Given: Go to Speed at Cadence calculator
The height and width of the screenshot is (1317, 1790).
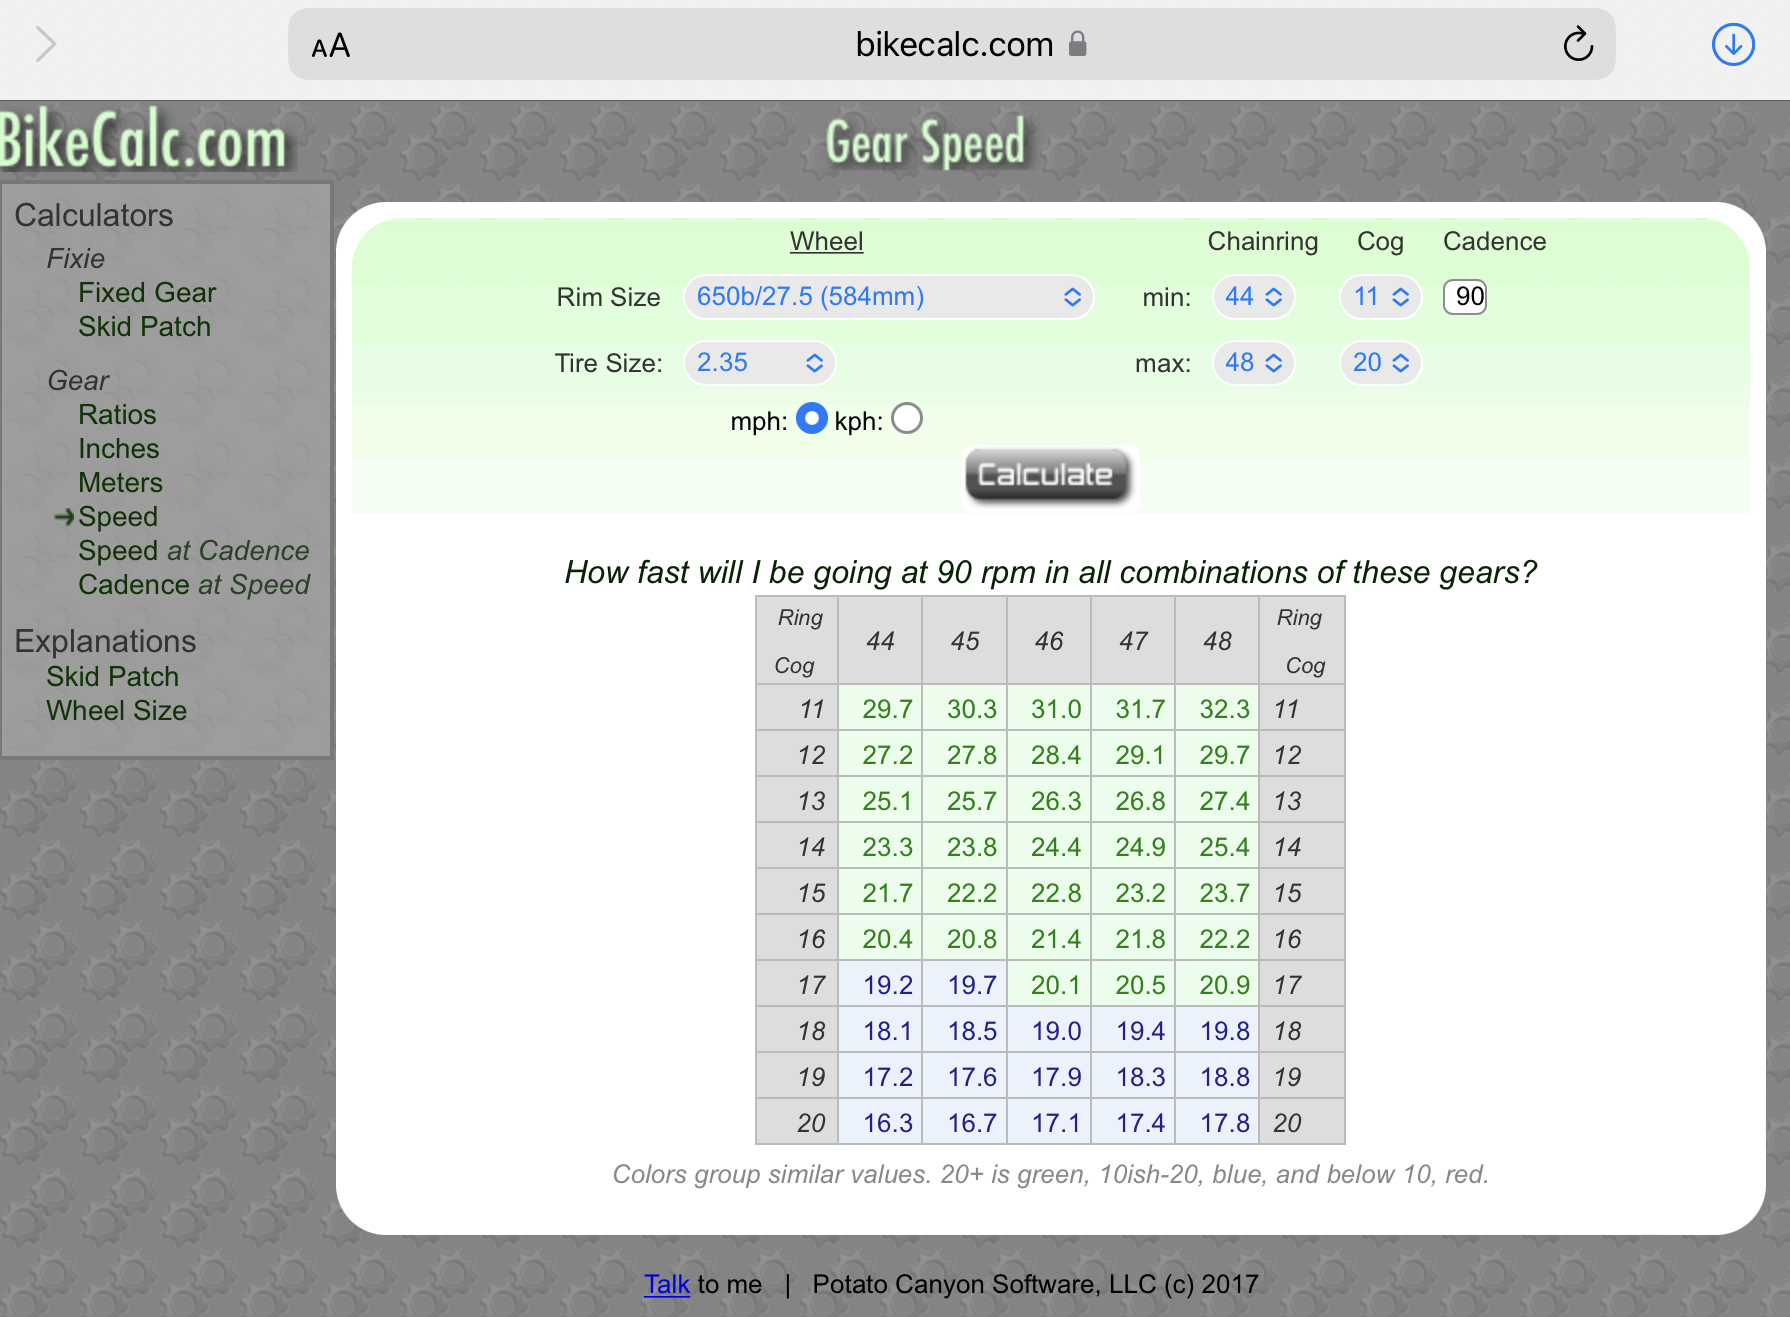Looking at the screenshot, I should pyautogui.click(x=194, y=551).
